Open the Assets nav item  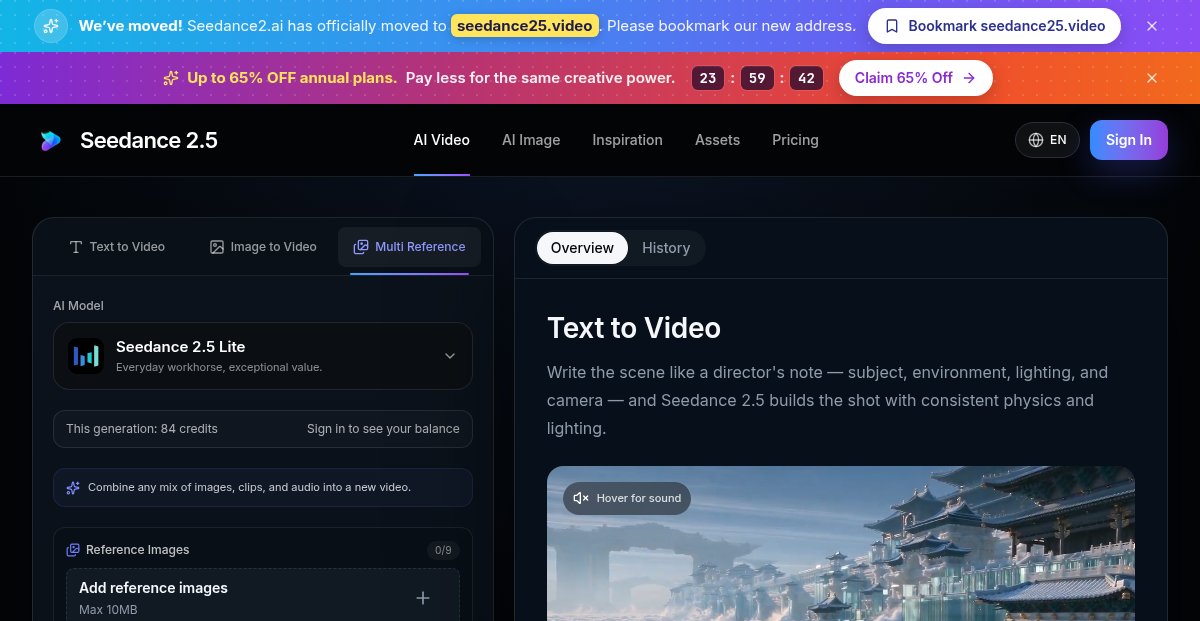(717, 140)
